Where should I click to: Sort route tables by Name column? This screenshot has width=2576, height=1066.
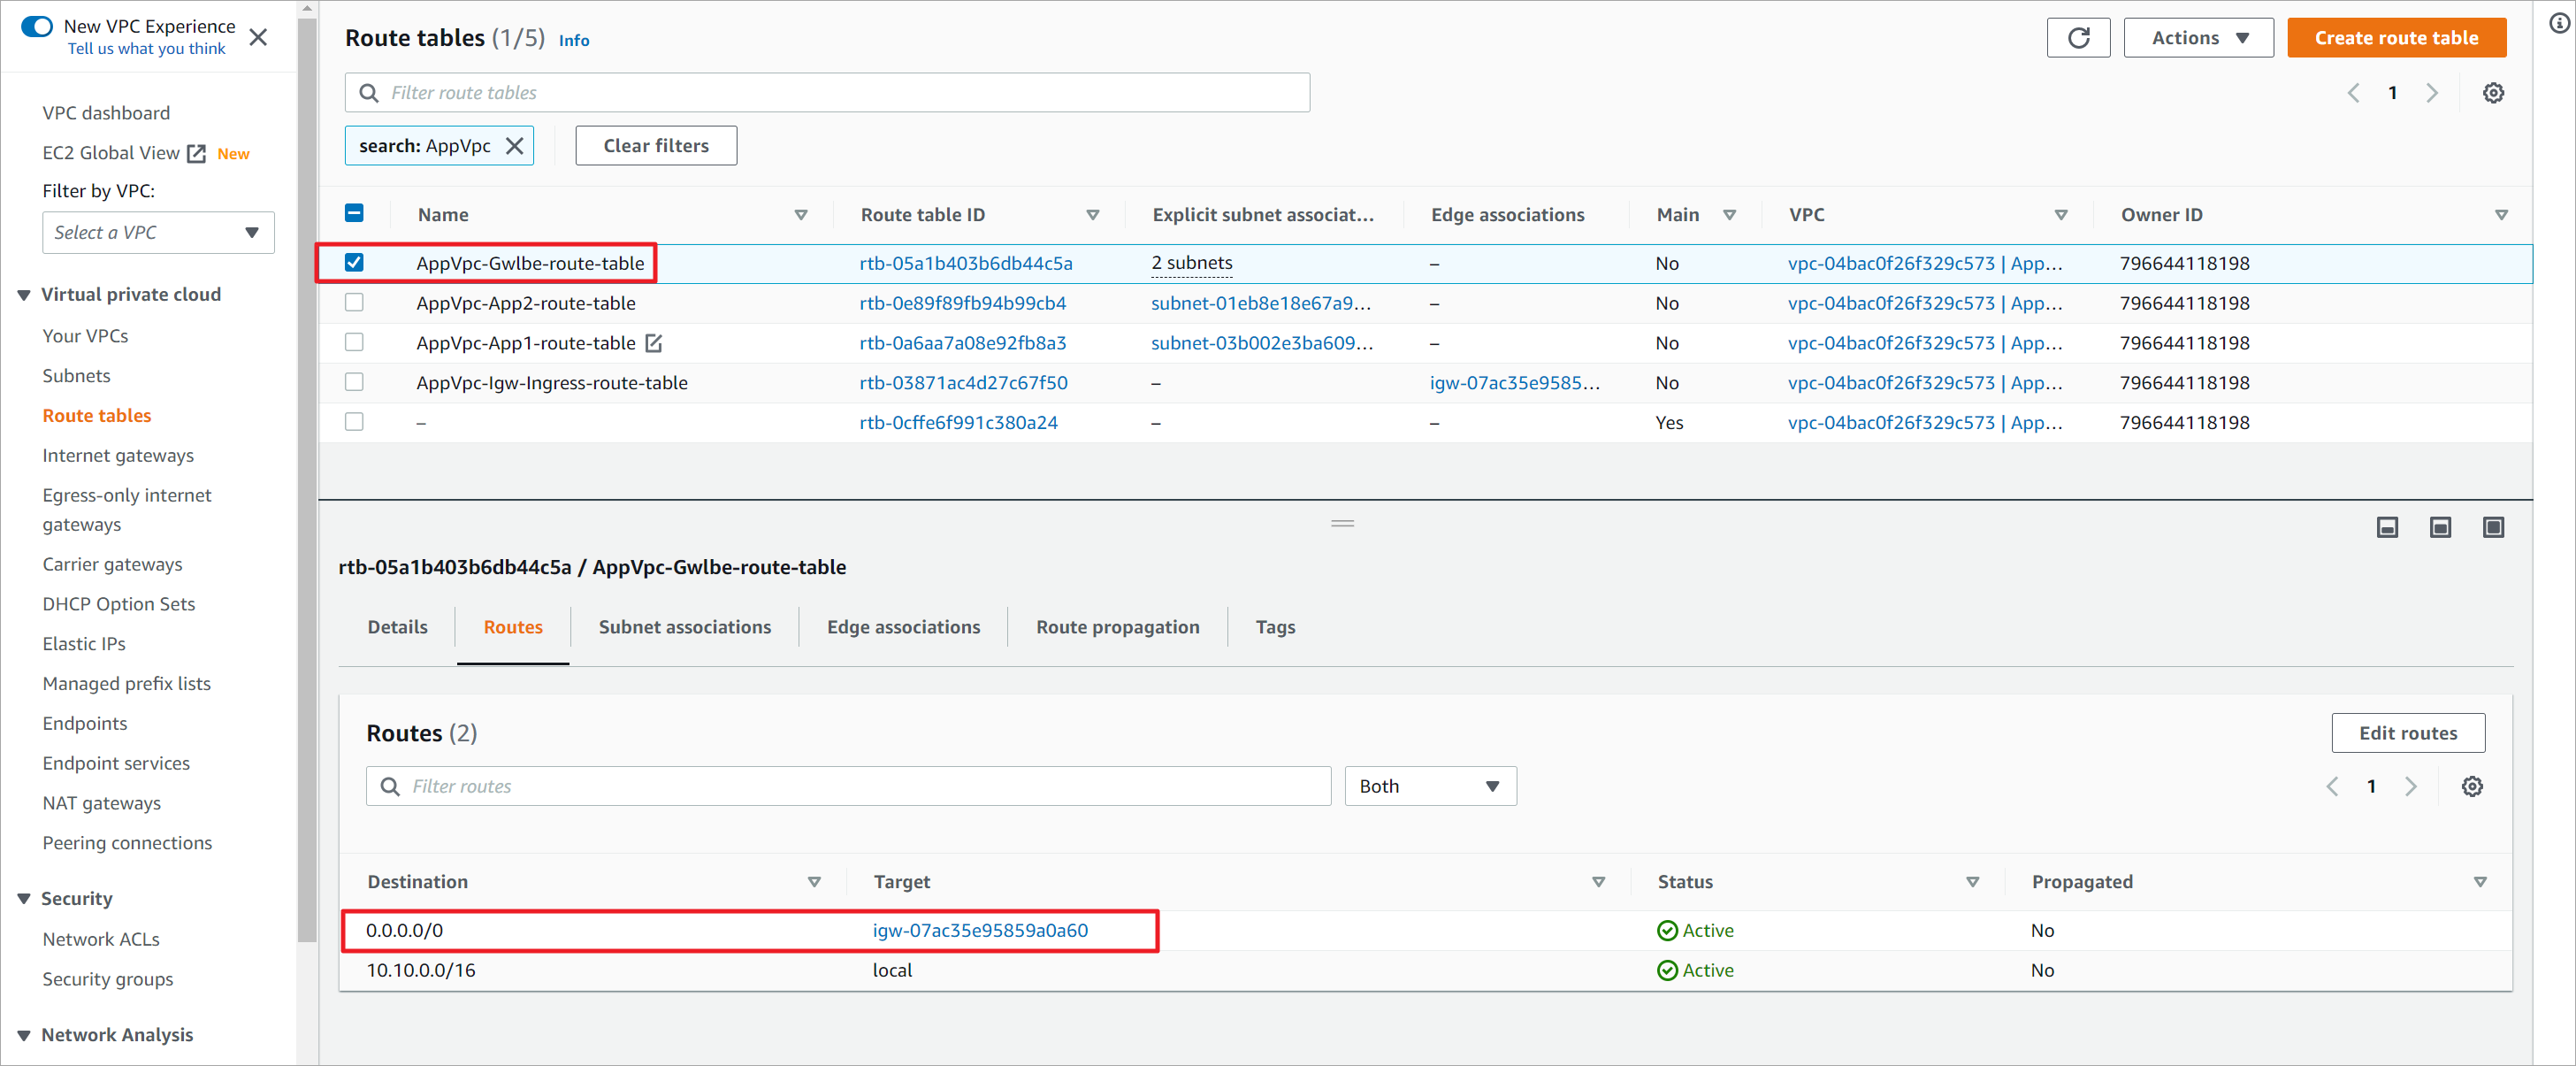point(801,215)
